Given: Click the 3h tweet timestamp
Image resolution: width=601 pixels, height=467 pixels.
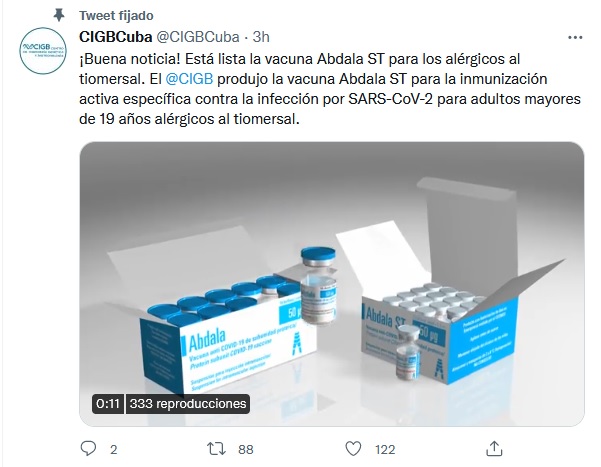Looking at the screenshot, I should point(261,37).
